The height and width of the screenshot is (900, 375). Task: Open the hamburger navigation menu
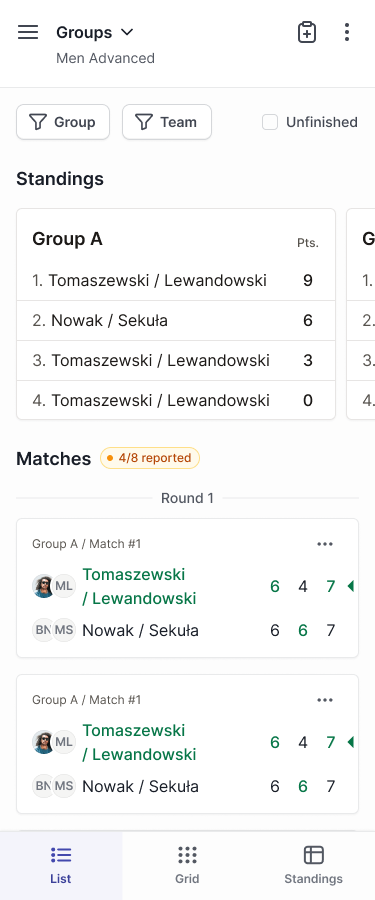(28, 32)
